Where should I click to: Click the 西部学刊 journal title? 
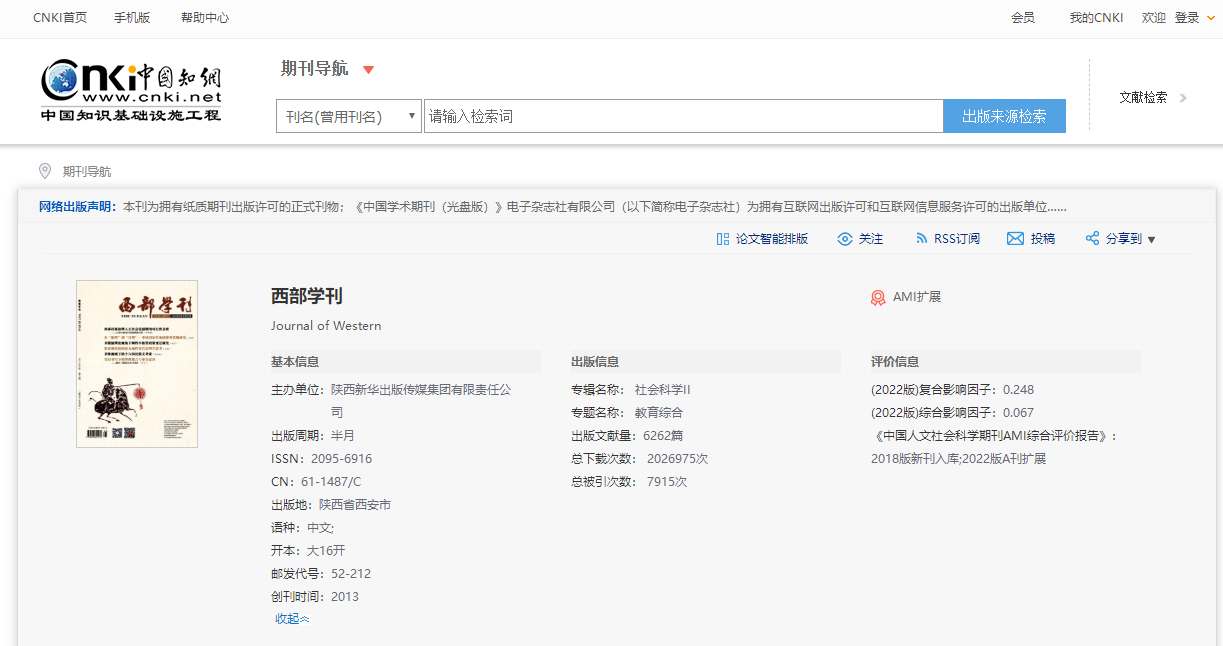pos(307,296)
